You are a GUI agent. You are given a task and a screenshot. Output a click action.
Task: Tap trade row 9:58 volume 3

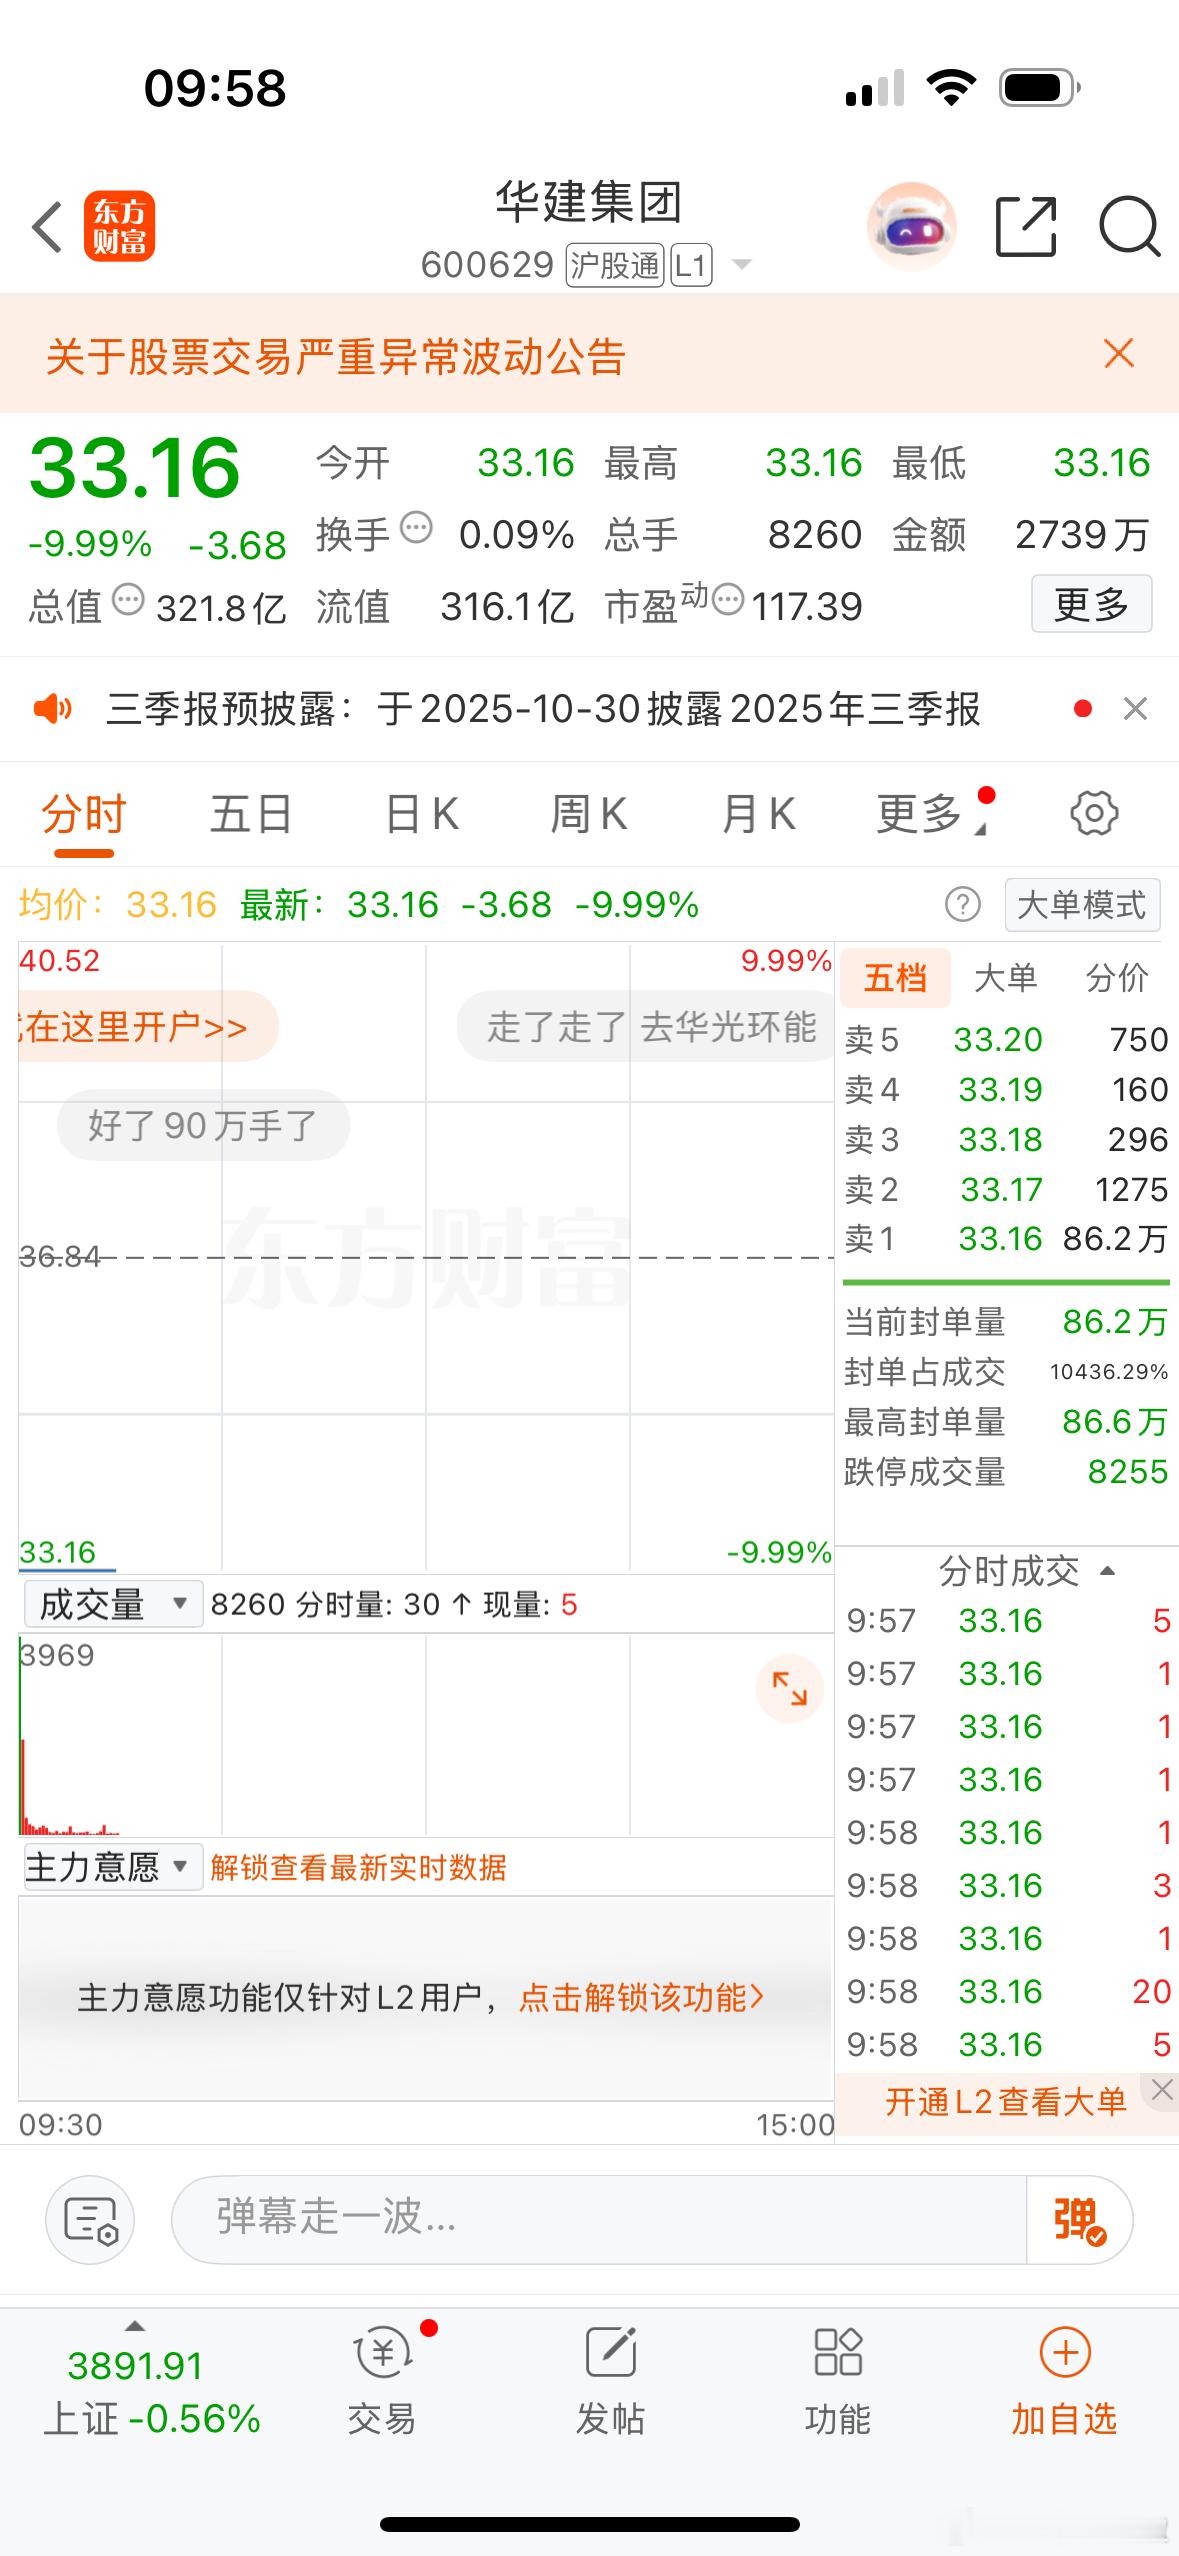(x=1006, y=1885)
